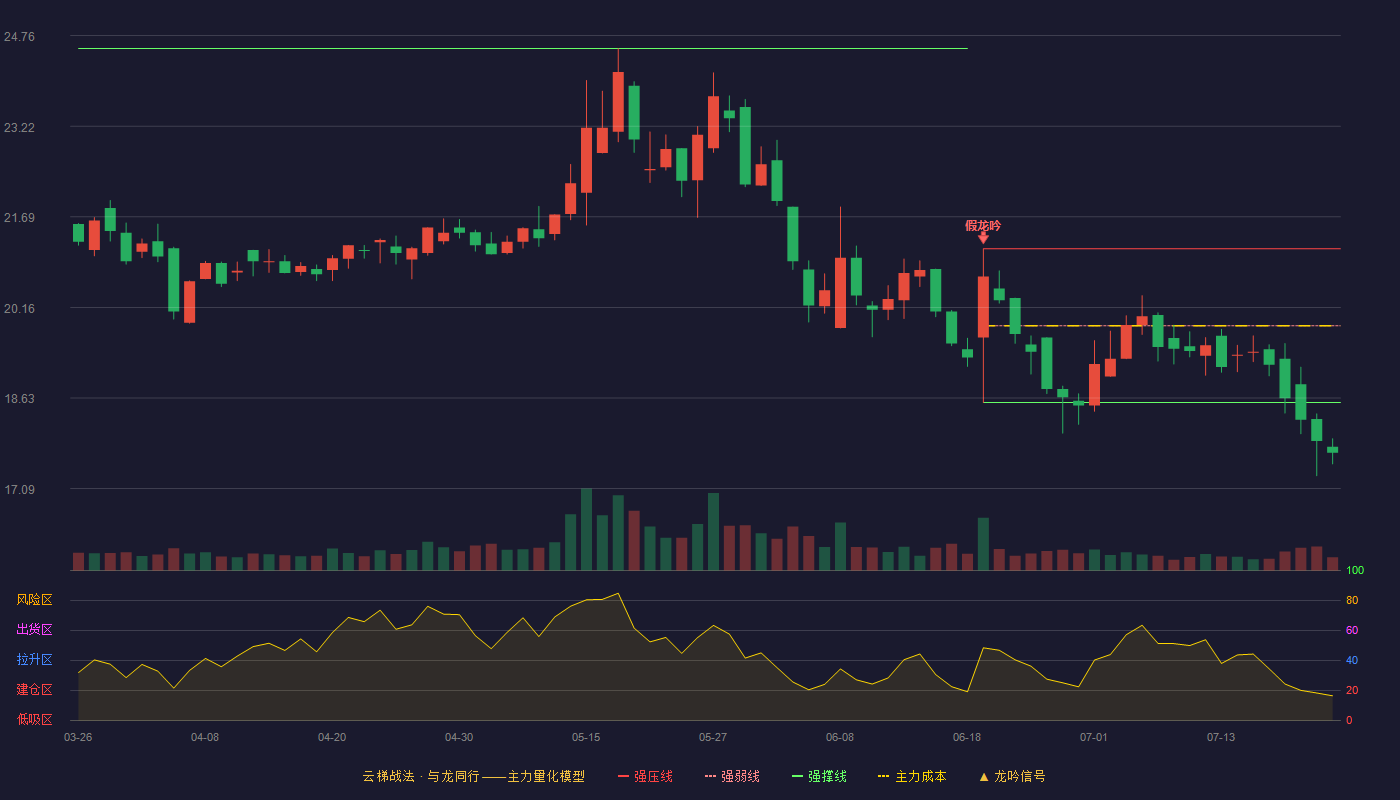Click the 20.16 price axis label
This screenshot has width=1400, height=800.
point(19,309)
